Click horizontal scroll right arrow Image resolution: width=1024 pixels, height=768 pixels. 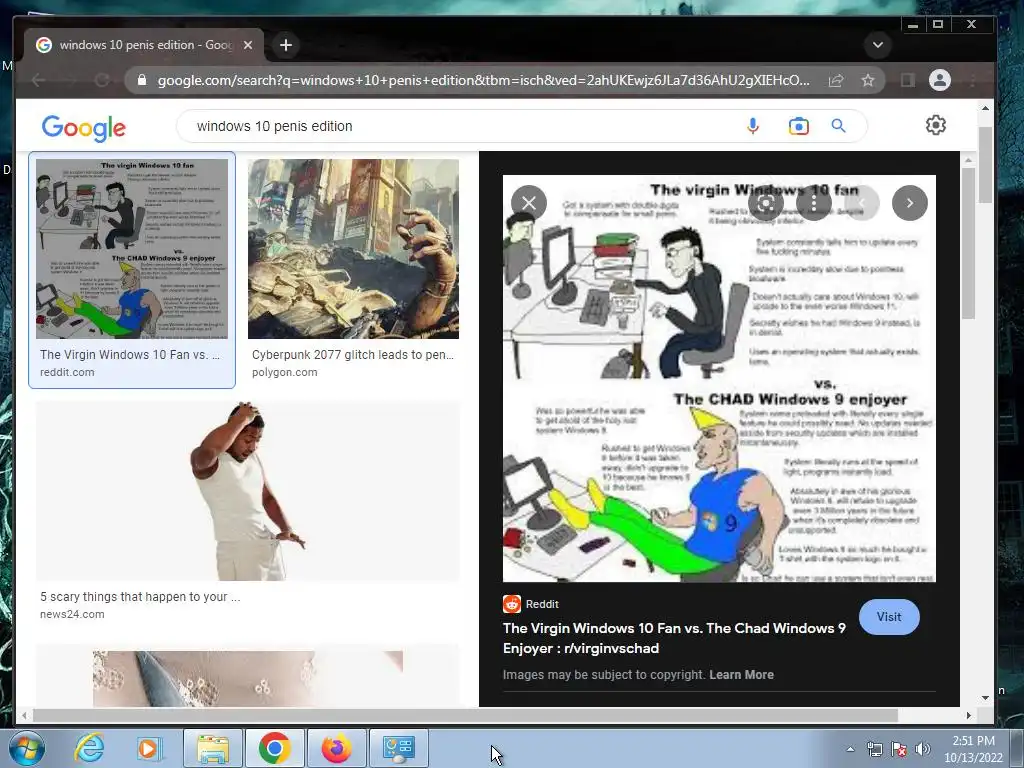pos(968,716)
